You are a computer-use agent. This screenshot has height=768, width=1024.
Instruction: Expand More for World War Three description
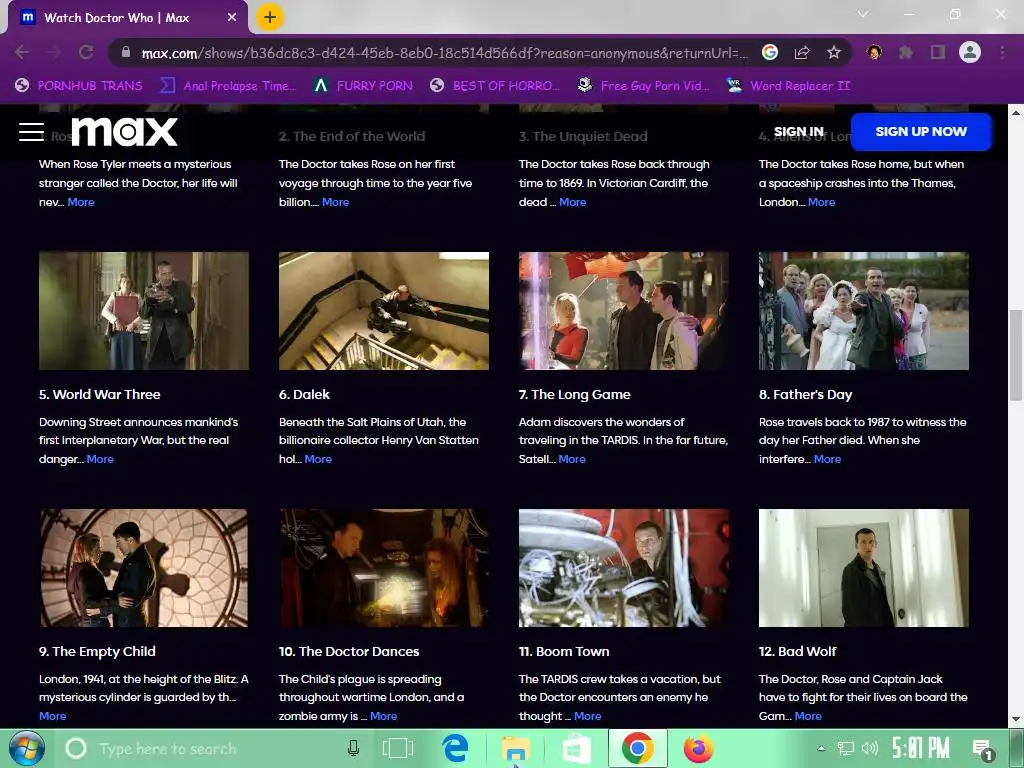100,459
